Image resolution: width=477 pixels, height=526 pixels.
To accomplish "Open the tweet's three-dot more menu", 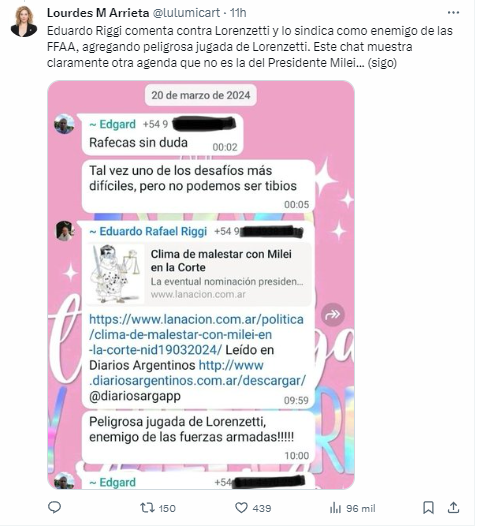I will tap(453, 13).
